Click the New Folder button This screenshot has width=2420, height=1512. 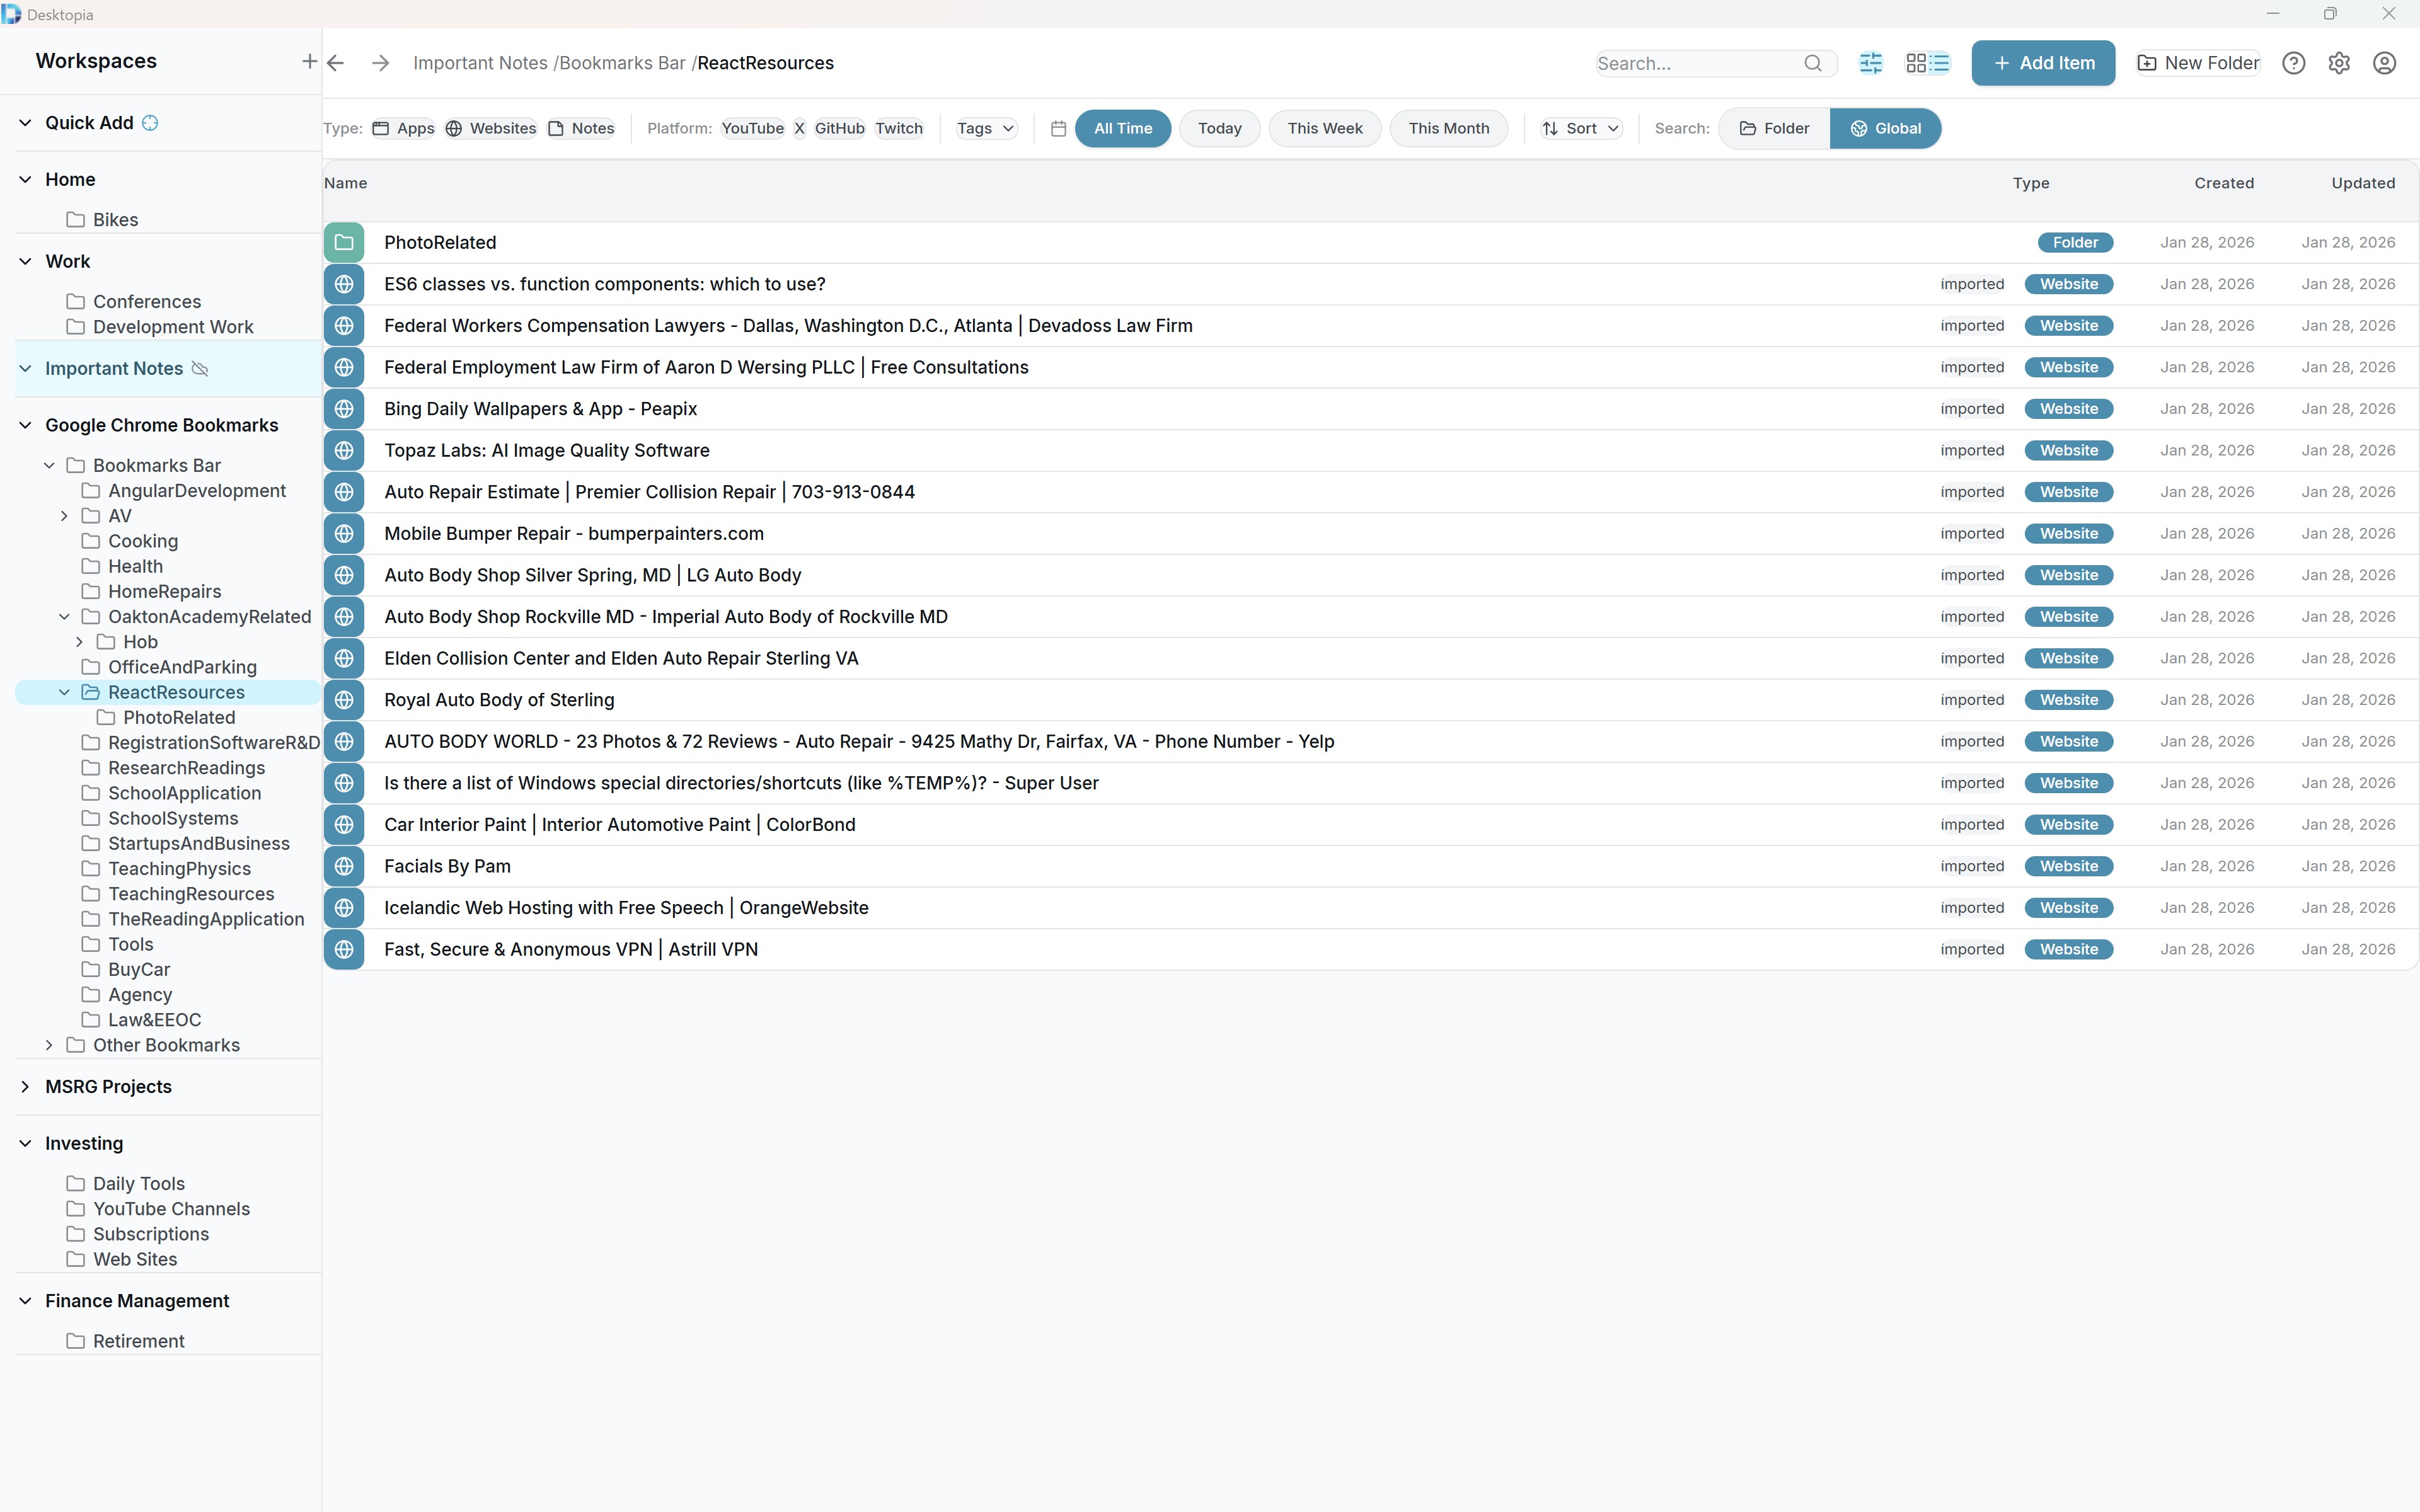2196,62
